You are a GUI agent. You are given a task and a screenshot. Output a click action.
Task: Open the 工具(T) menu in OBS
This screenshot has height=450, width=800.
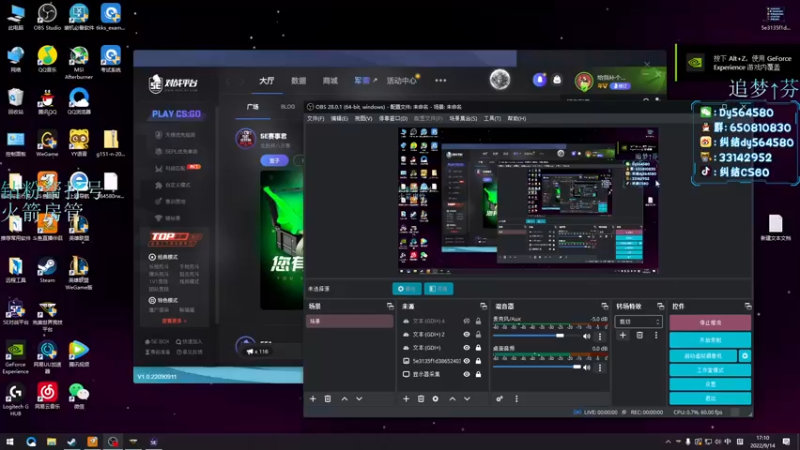tap(492, 118)
